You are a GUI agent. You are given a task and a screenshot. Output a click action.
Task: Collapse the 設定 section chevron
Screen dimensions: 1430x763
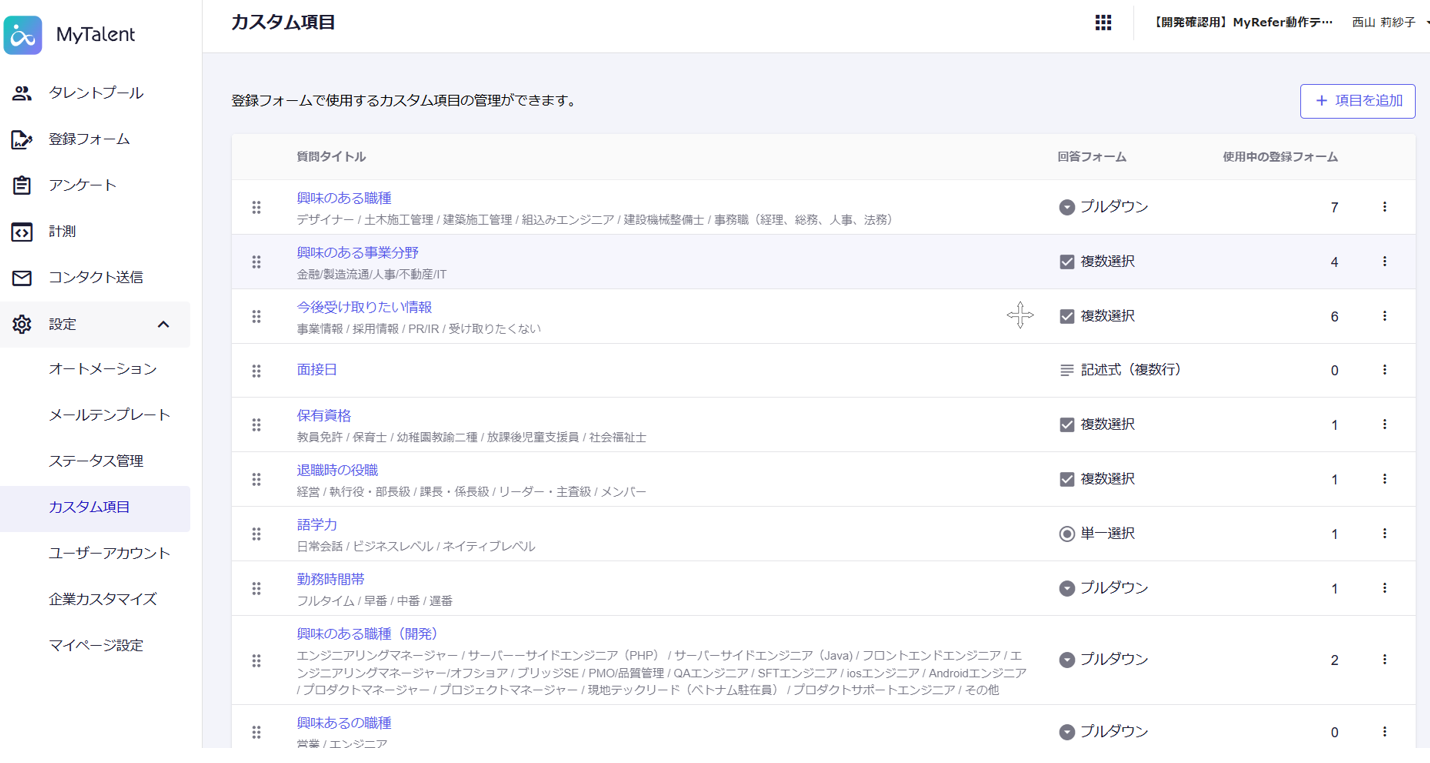(163, 324)
